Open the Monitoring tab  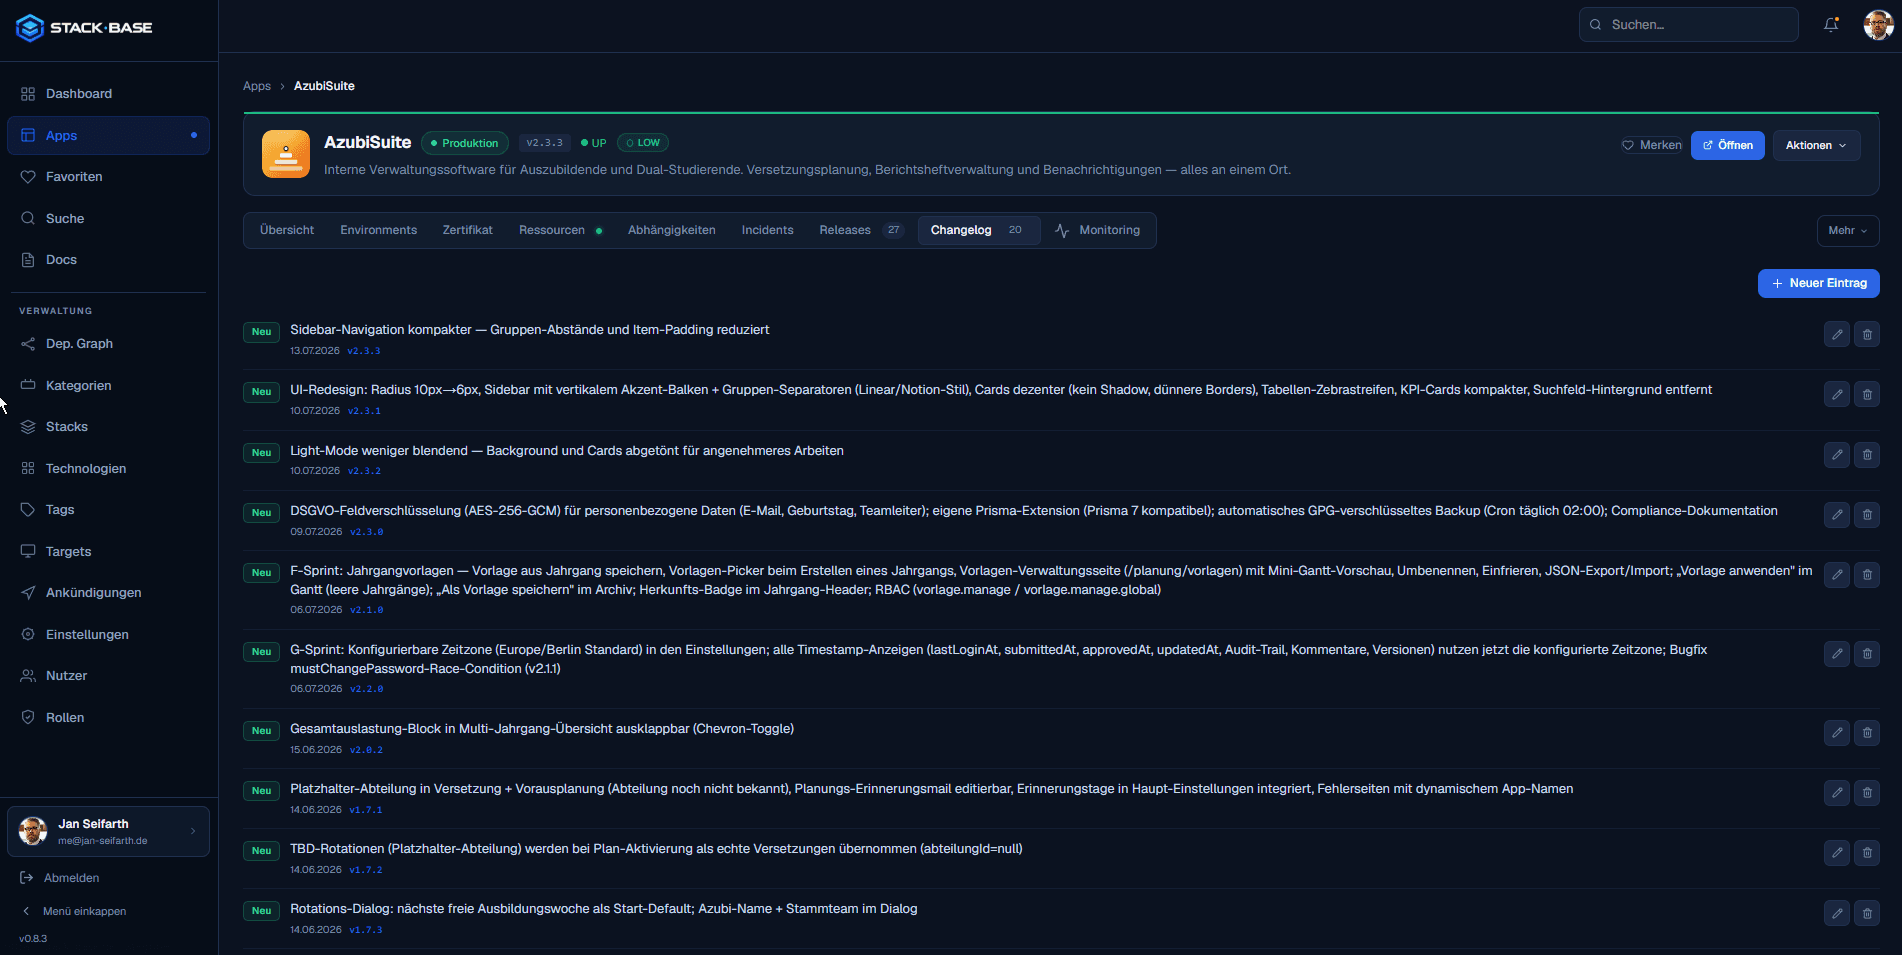[1097, 230]
